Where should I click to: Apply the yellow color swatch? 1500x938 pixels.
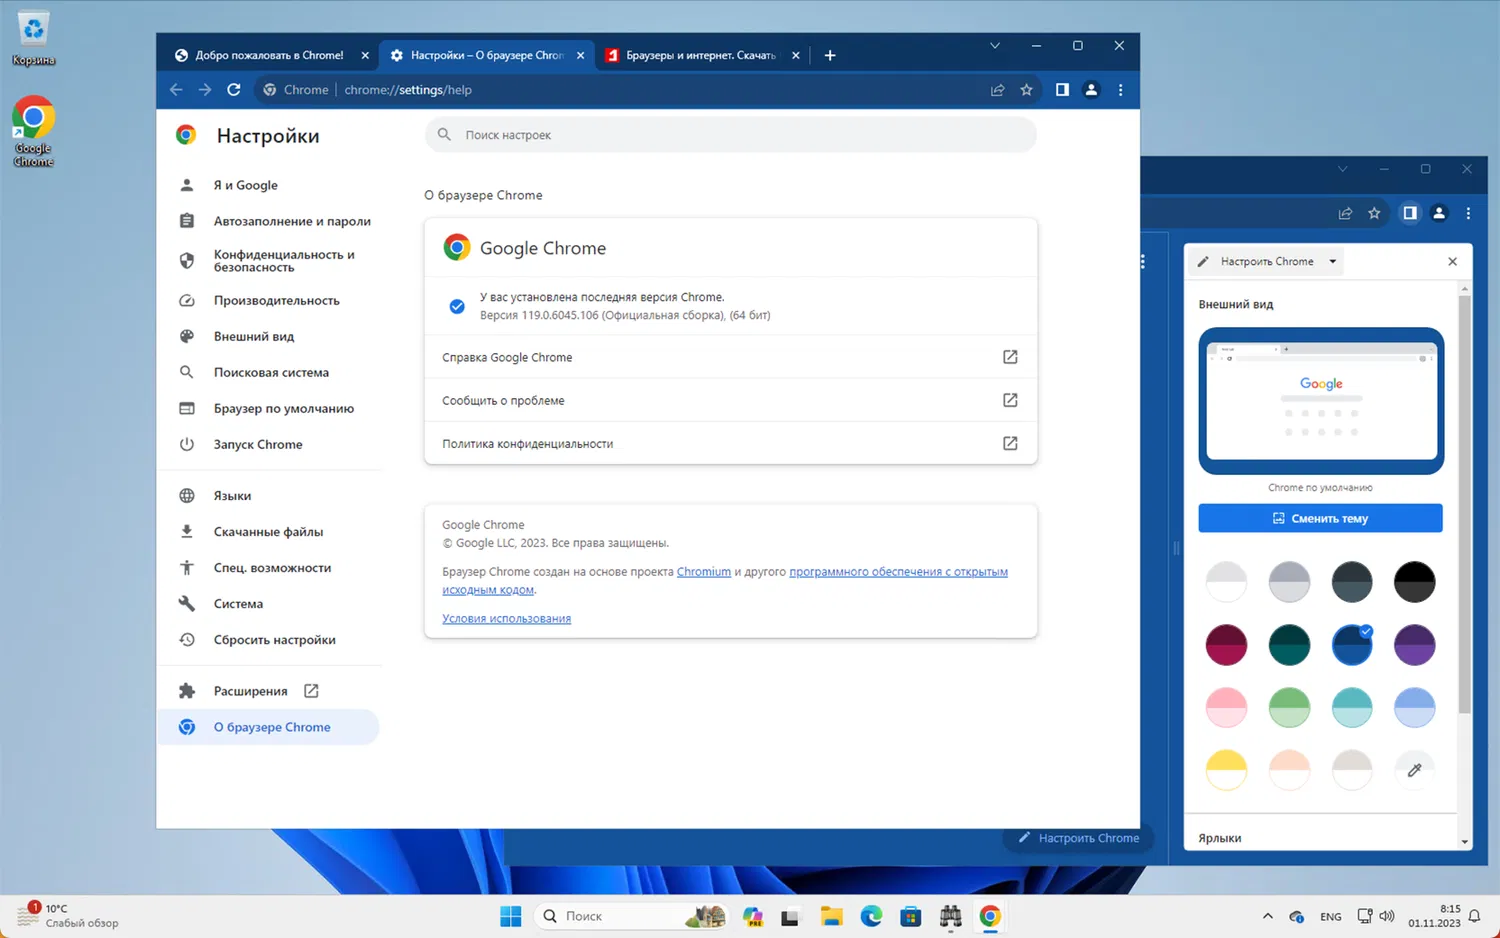[1226, 770]
